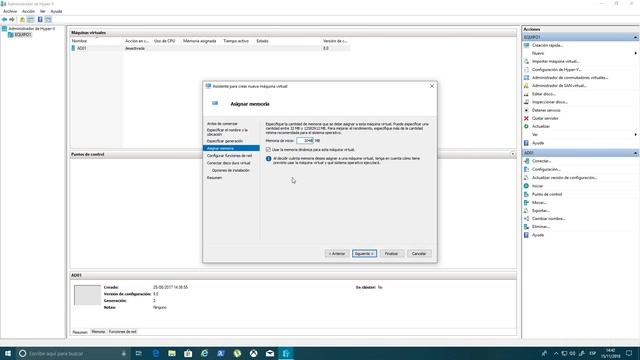640x360 pixels.
Task: Go to Conectar disco duro virtual step
Action: [x=229, y=163]
